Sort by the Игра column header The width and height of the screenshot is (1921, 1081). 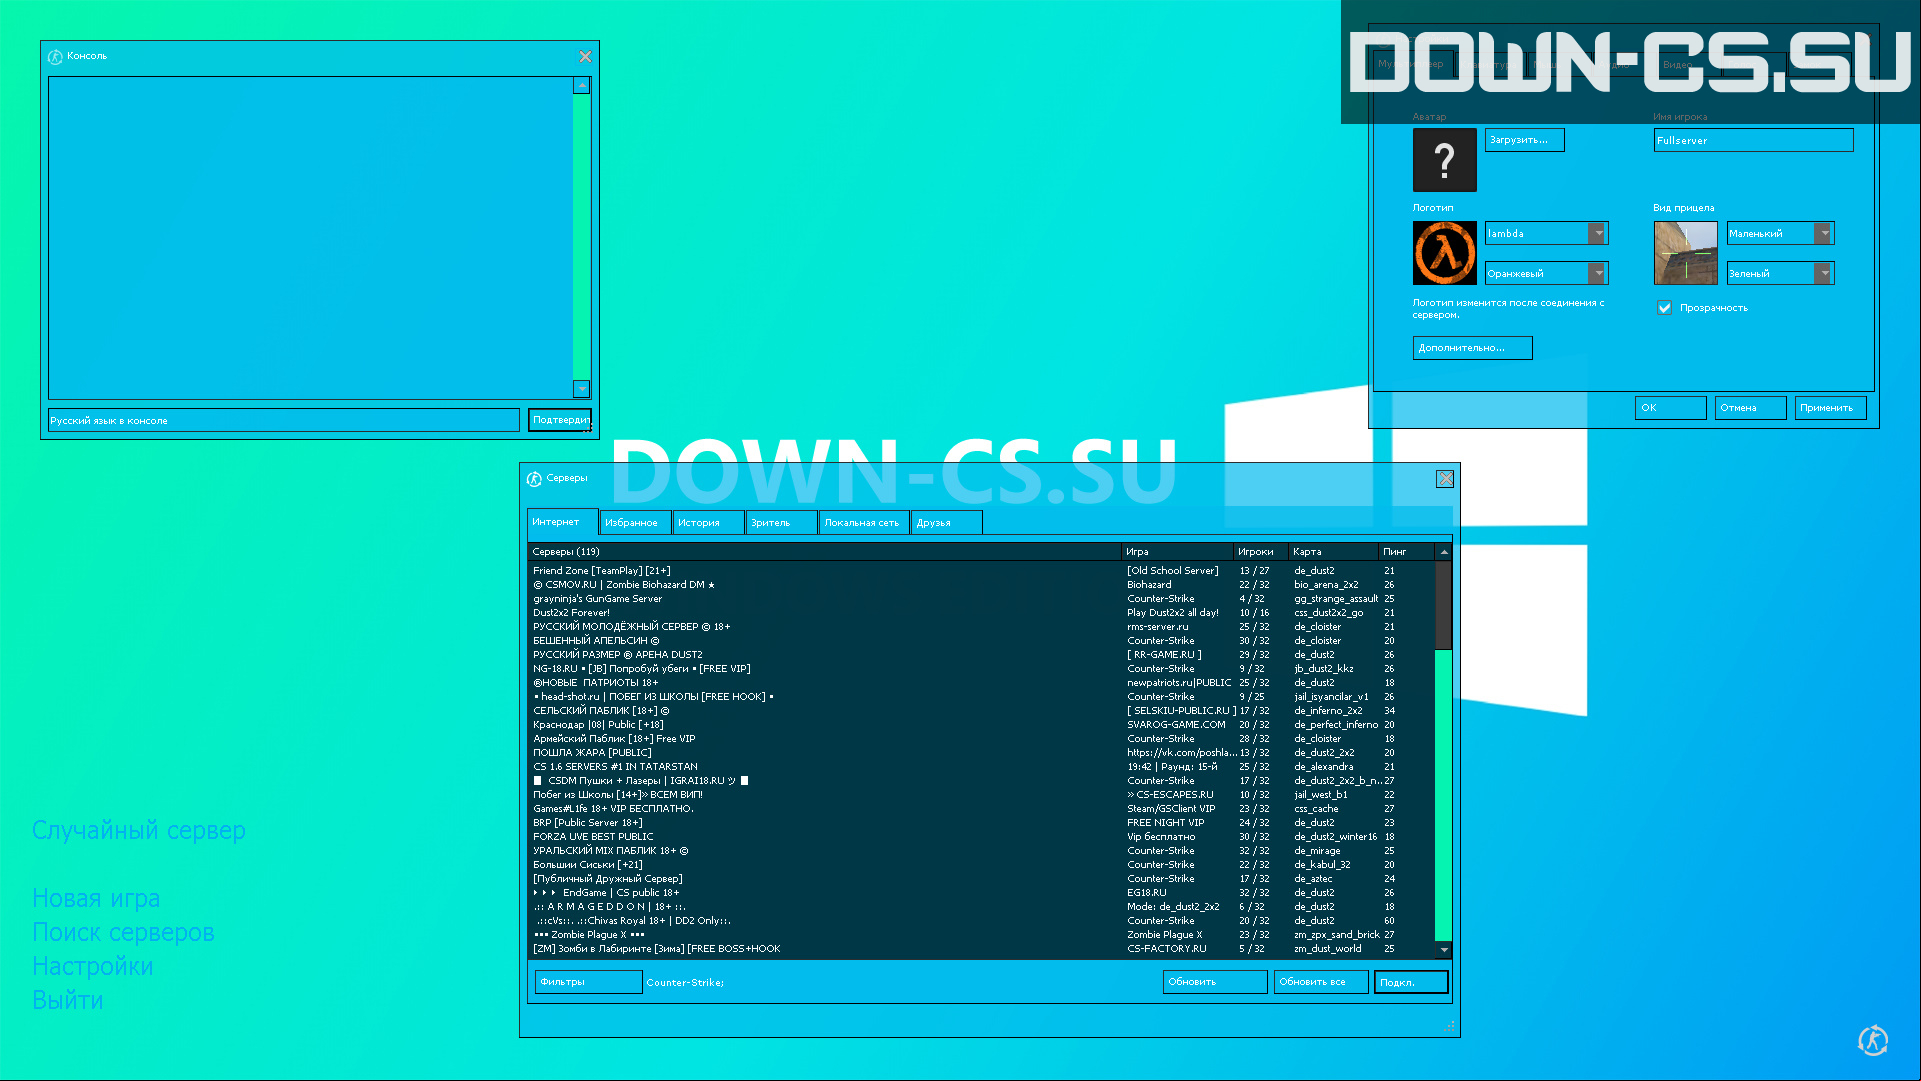(x=1177, y=552)
